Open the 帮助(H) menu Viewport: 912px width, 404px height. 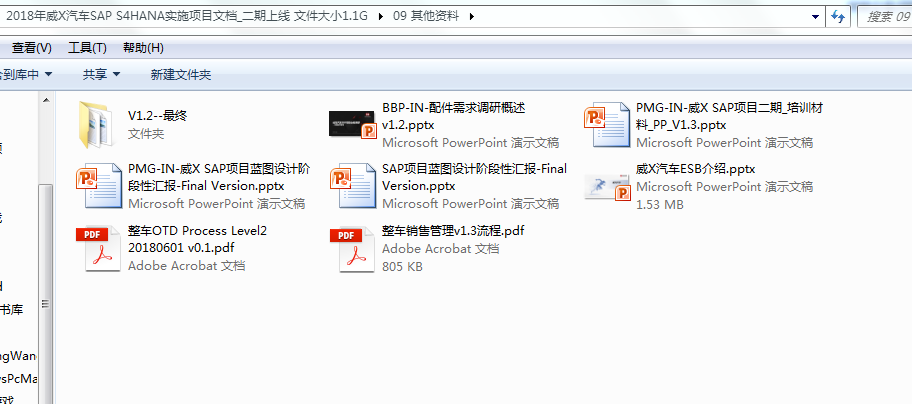[143, 48]
